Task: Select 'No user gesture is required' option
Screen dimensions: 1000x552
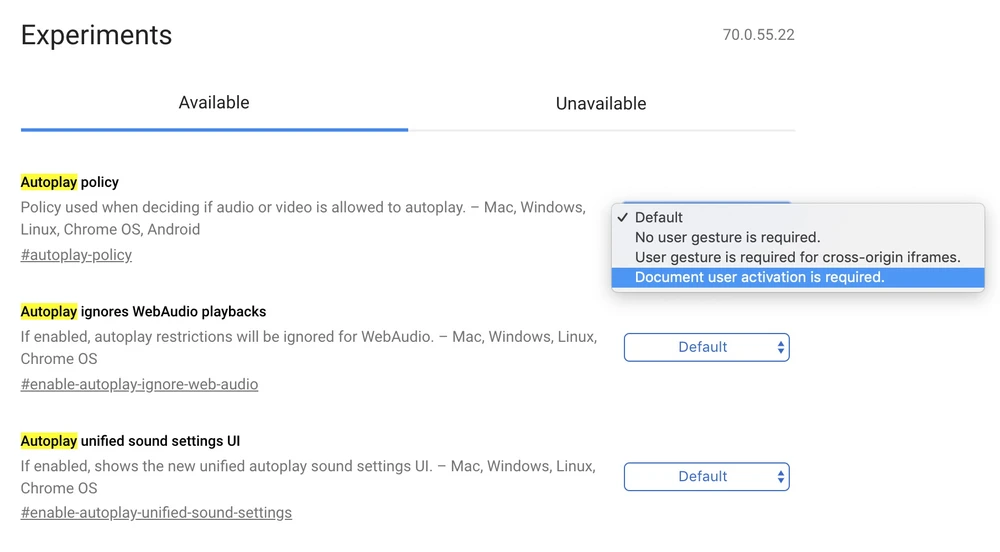Action: [x=727, y=237]
